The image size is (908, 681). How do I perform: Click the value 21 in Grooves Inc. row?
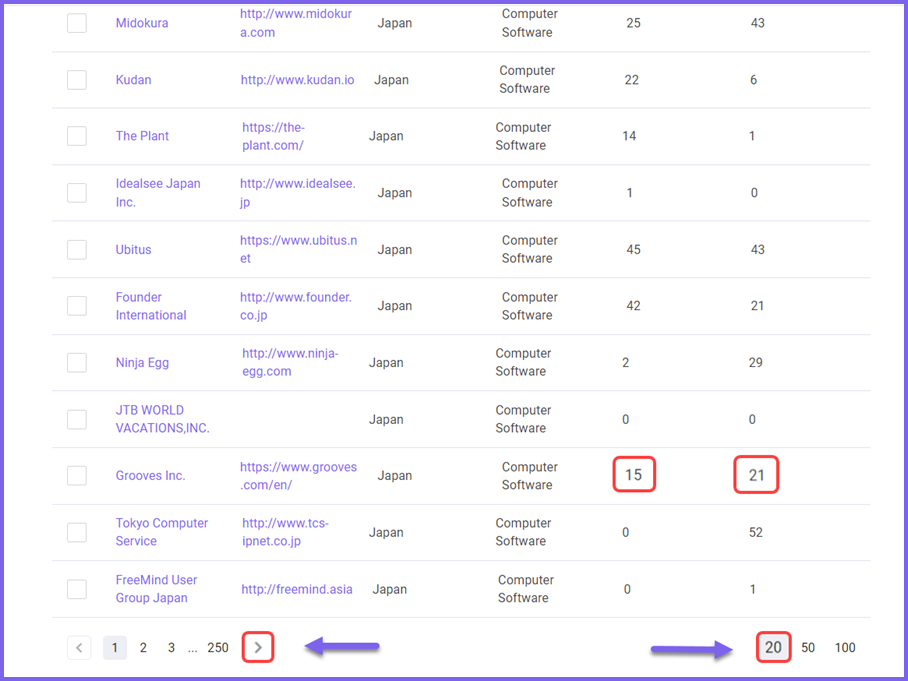pyautogui.click(x=756, y=475)
